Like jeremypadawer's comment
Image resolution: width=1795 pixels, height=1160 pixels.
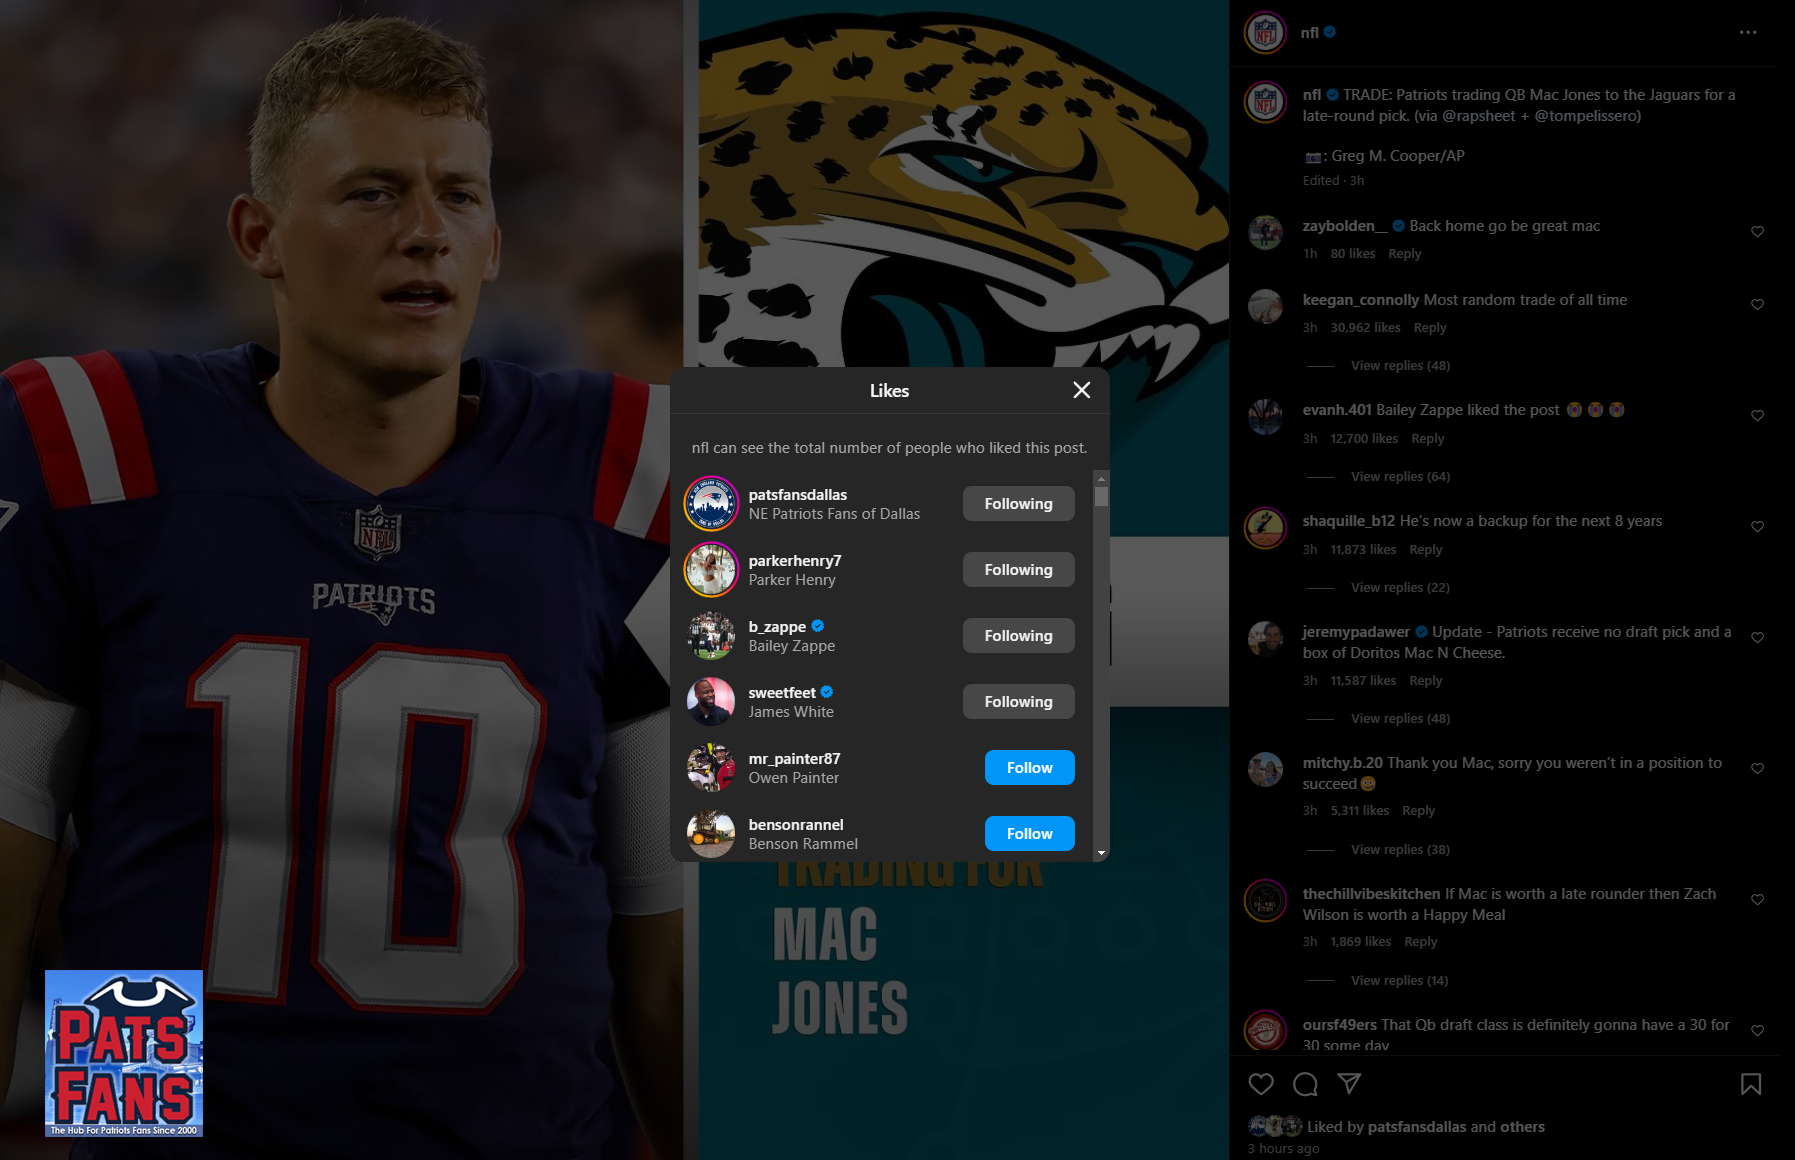coord(1757,637)
